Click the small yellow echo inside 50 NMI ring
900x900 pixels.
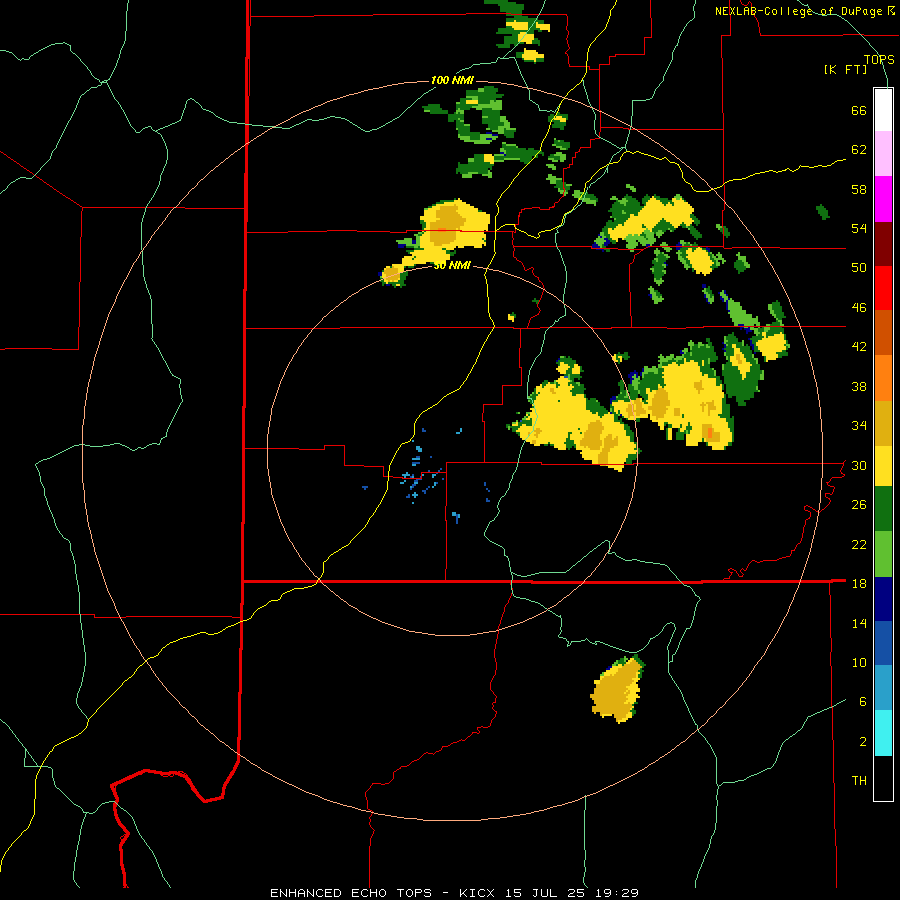point(511,316)
